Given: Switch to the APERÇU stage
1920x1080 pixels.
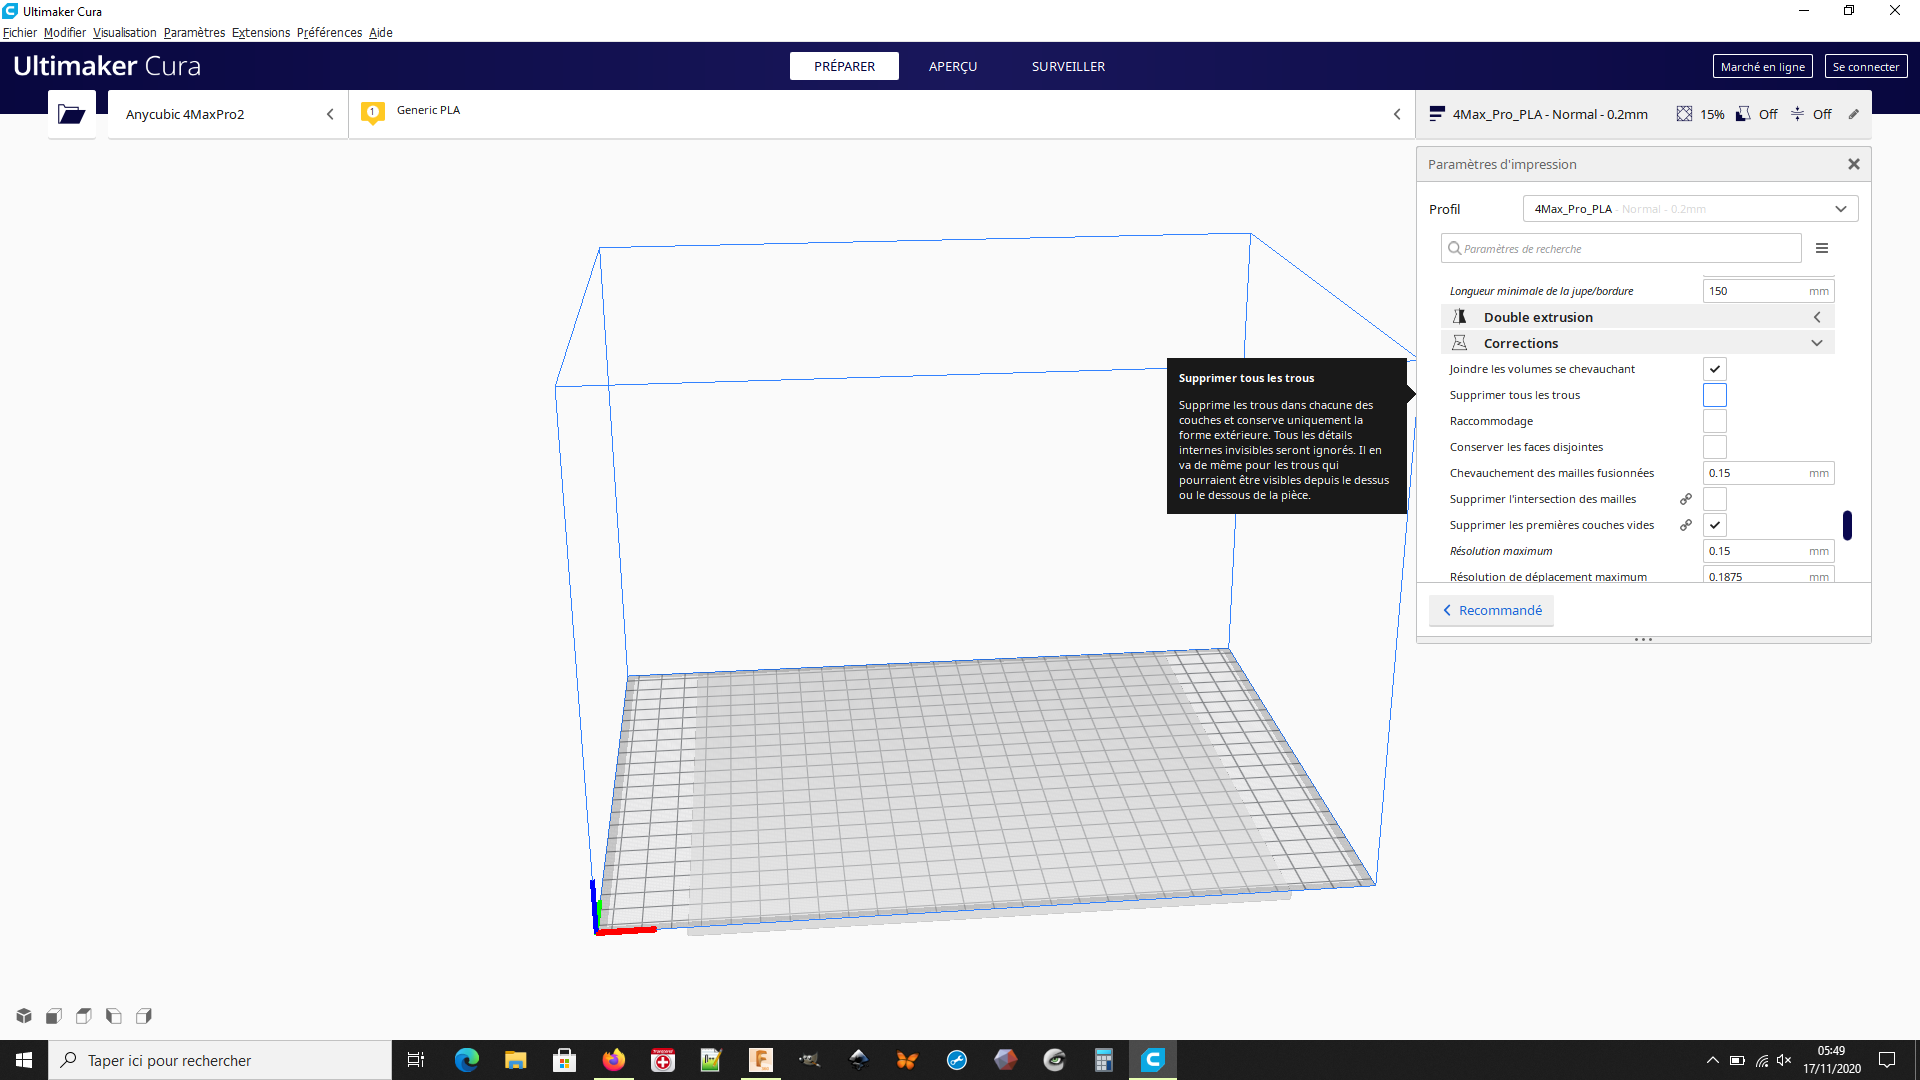Looking at the screenshot, I should pos(953,66).
